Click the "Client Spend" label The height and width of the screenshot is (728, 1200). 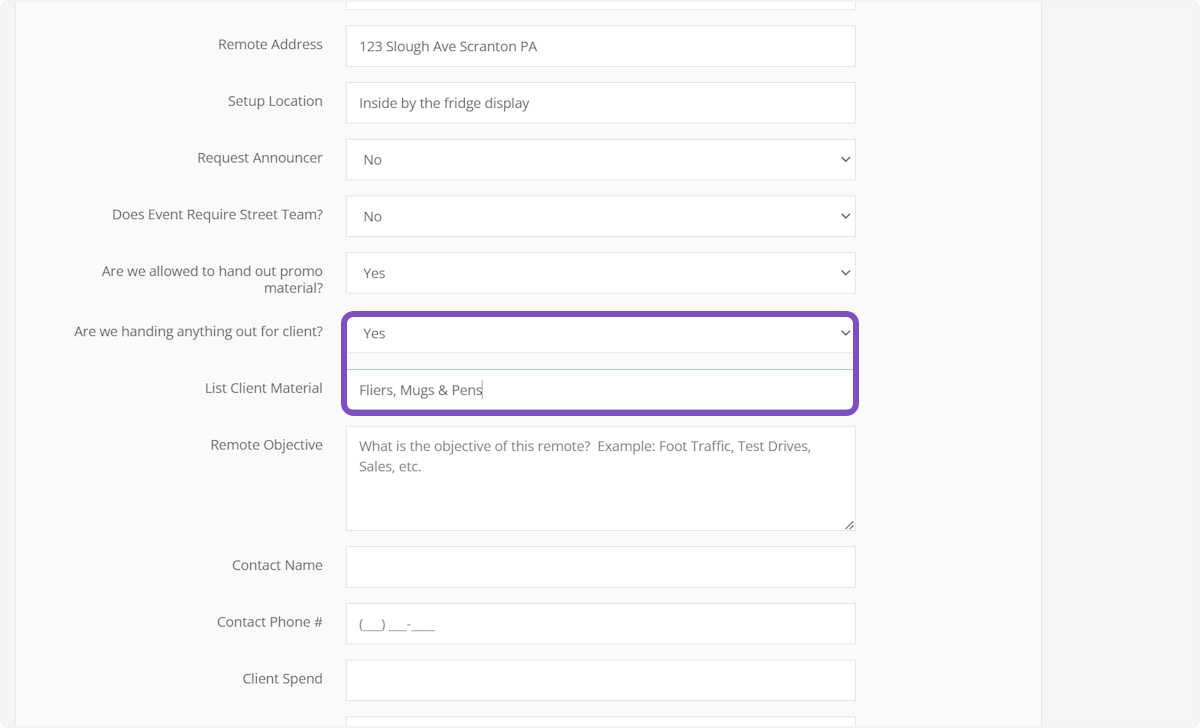282,678
